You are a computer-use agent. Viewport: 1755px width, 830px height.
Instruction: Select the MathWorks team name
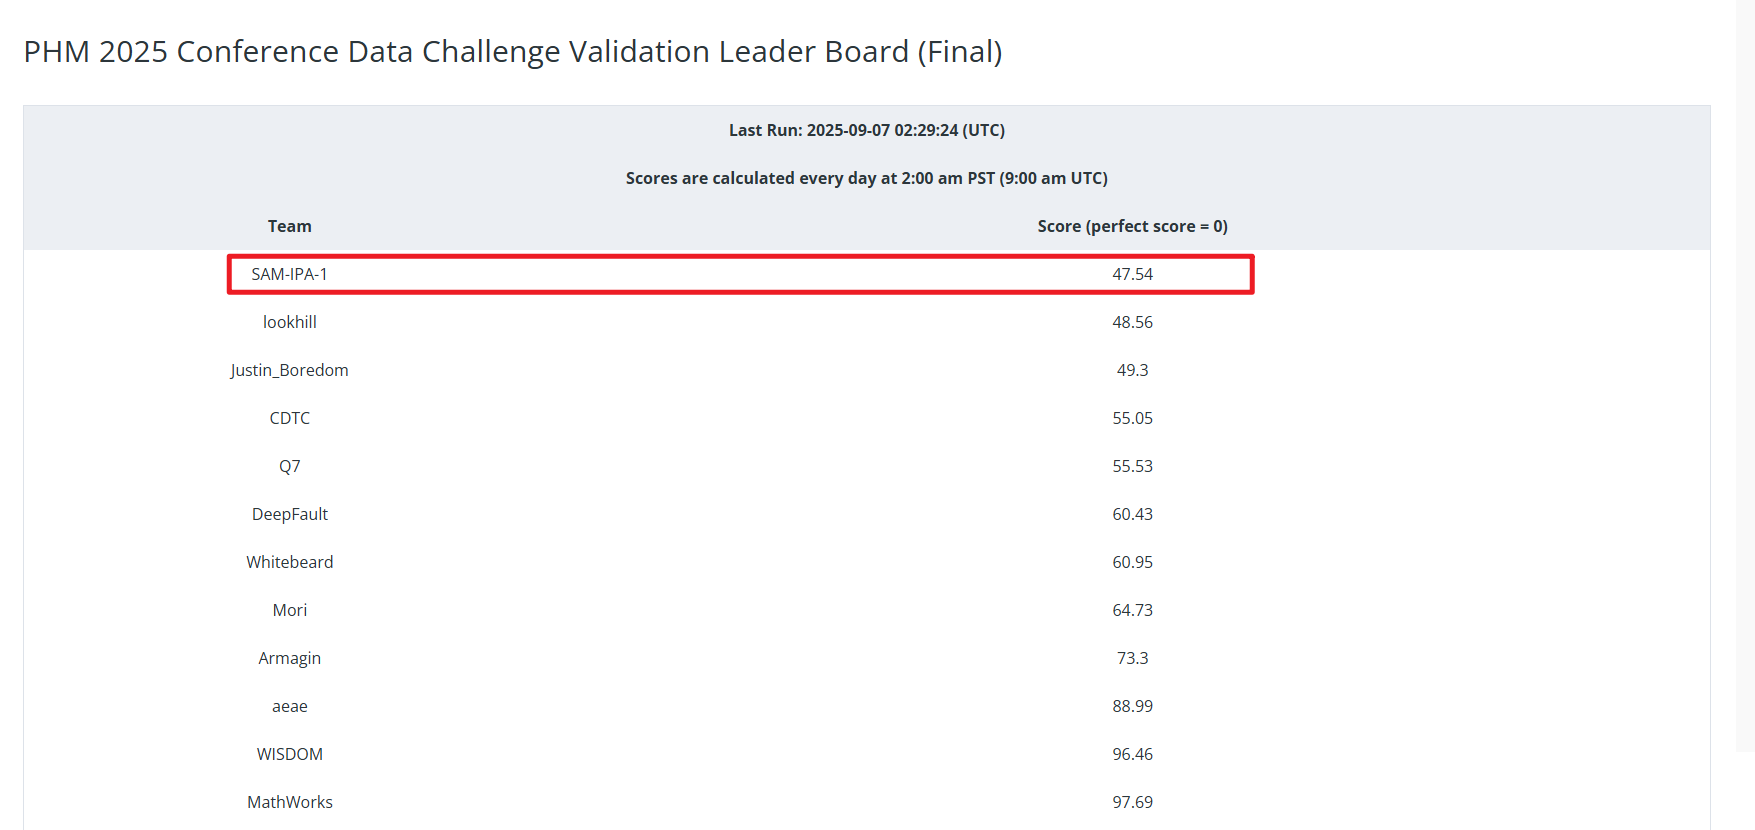tap(289, 802)
